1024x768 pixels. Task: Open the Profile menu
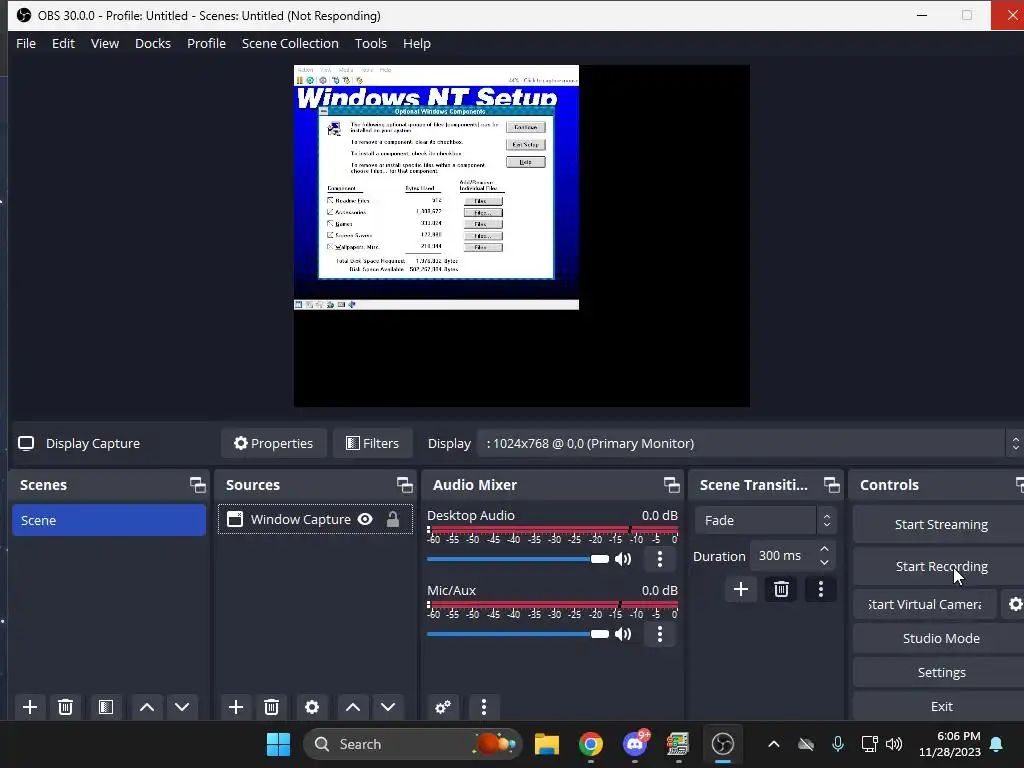(x=206, y=44)
